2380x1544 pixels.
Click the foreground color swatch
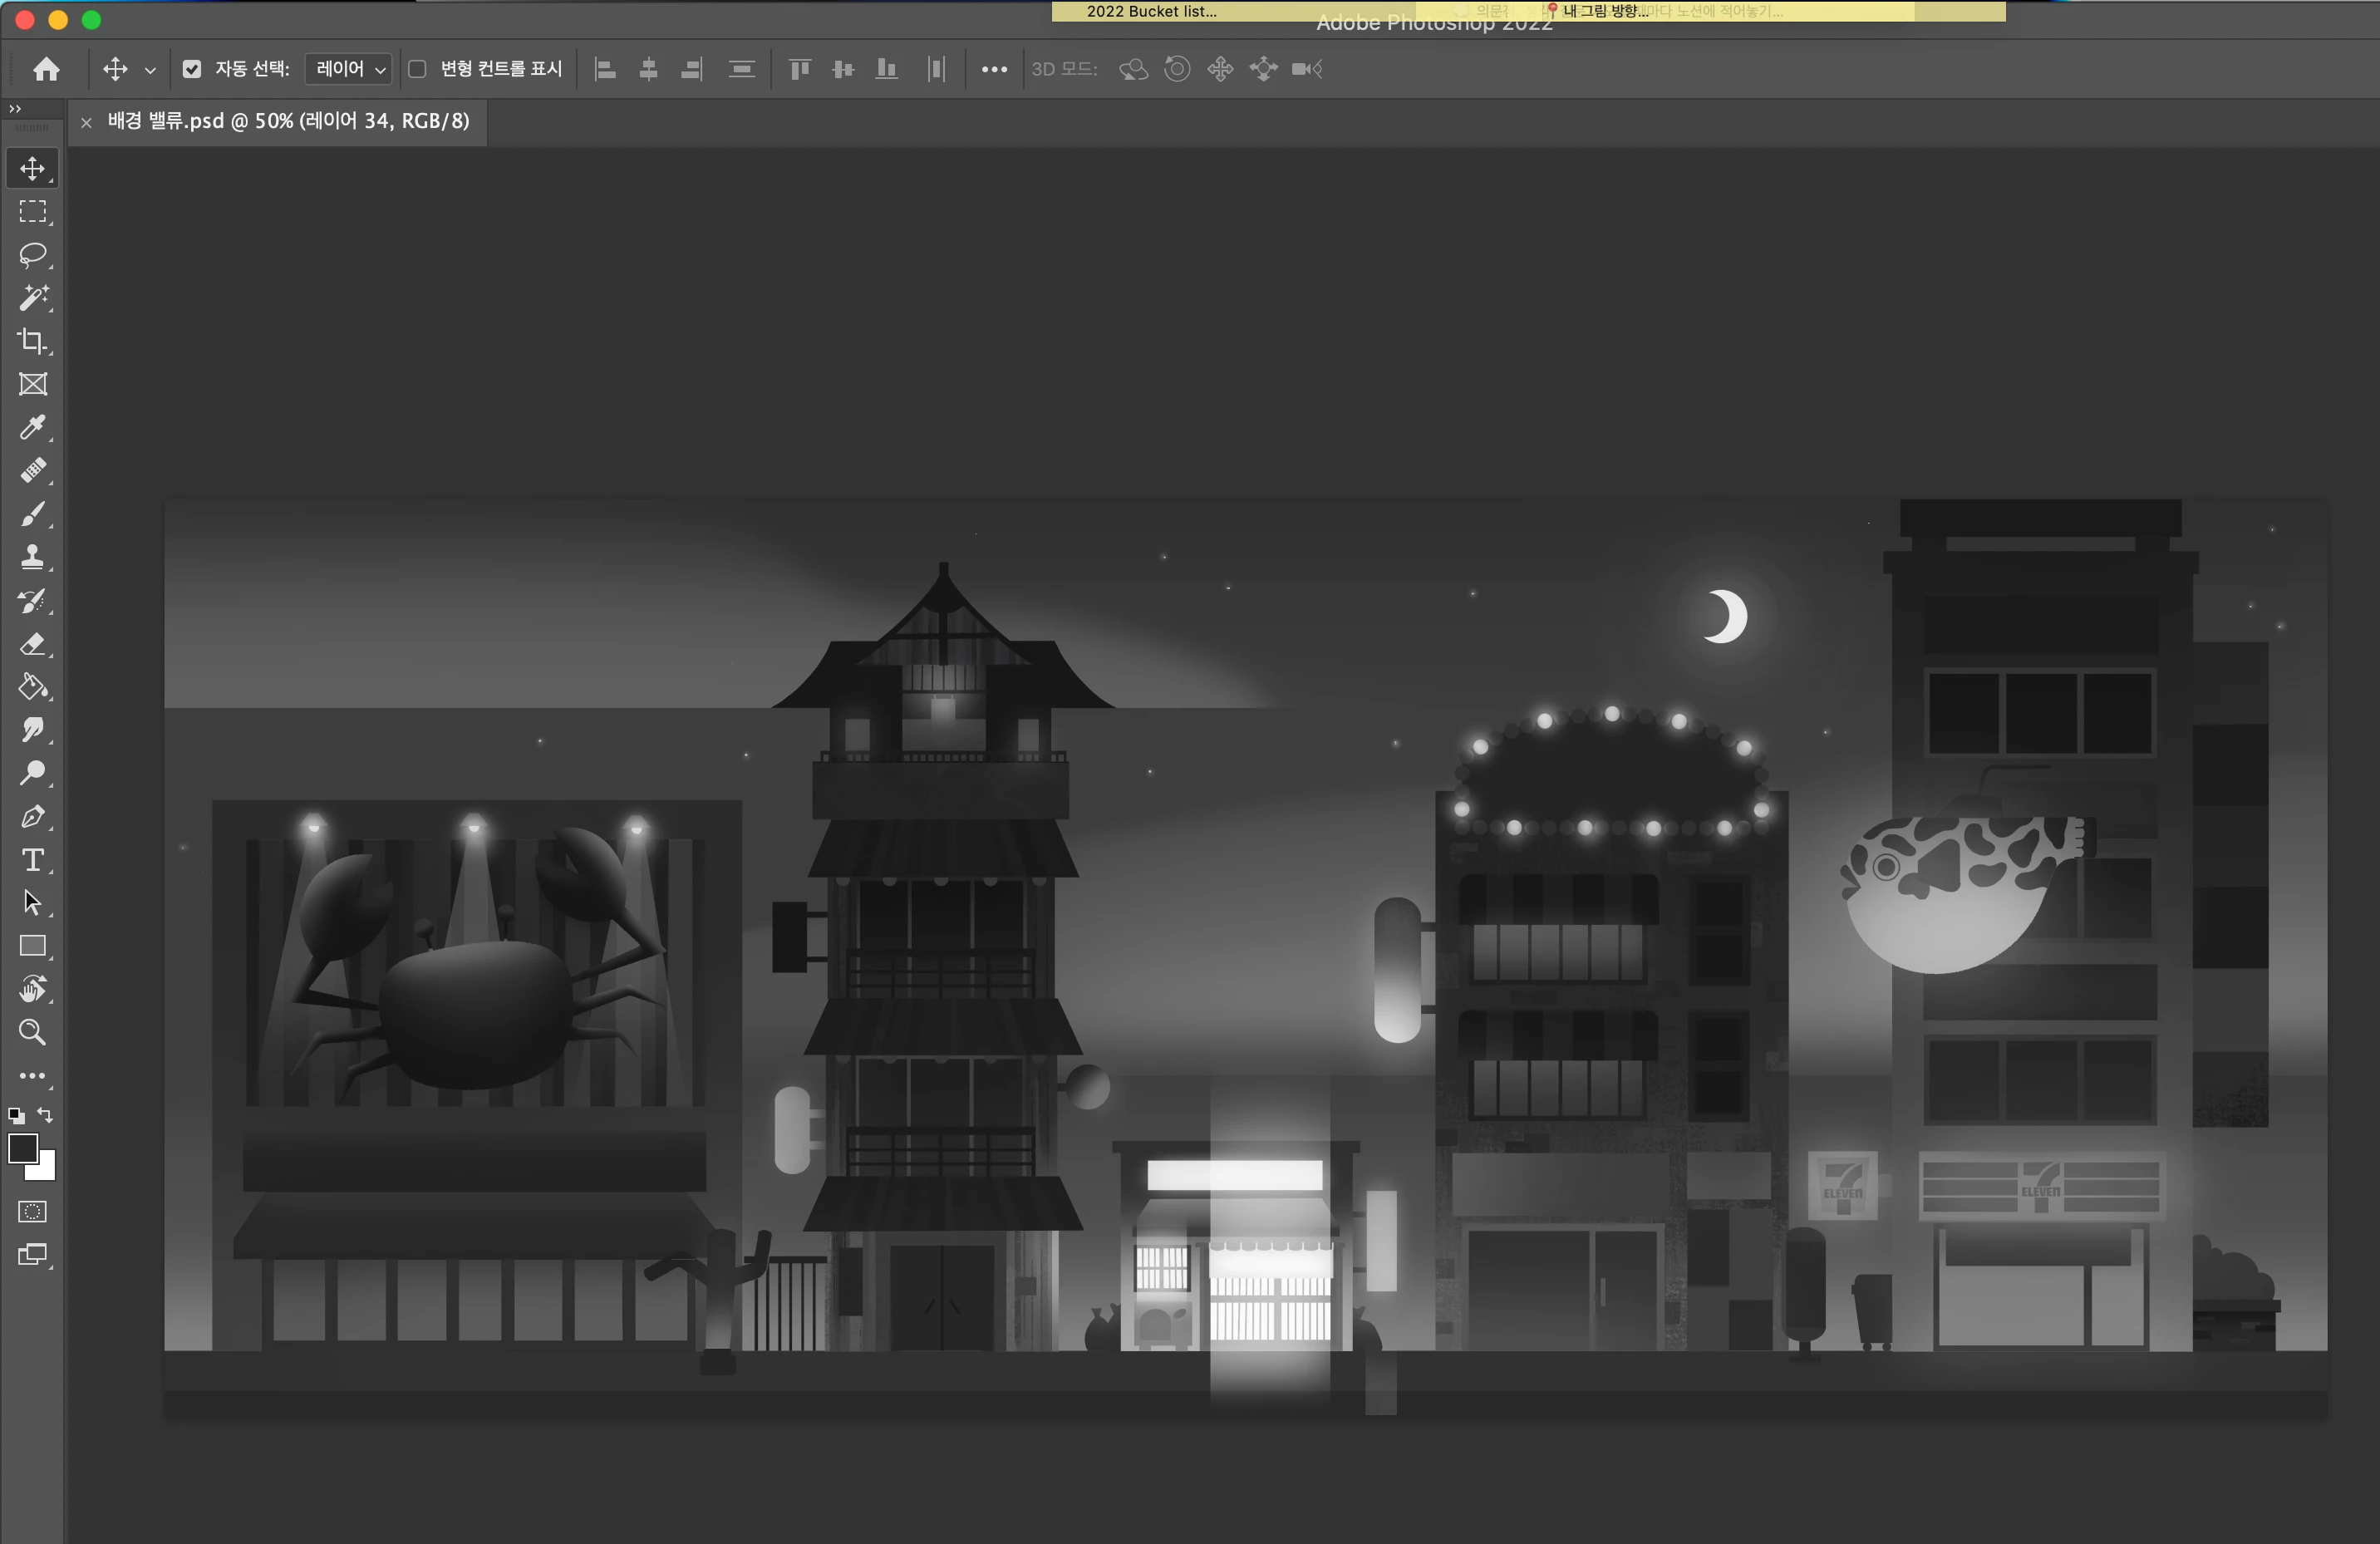point(22,1148)
